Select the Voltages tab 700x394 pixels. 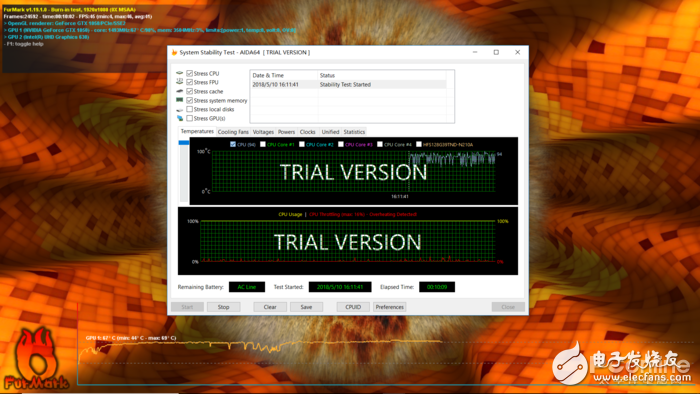click(x=263, y=132)
